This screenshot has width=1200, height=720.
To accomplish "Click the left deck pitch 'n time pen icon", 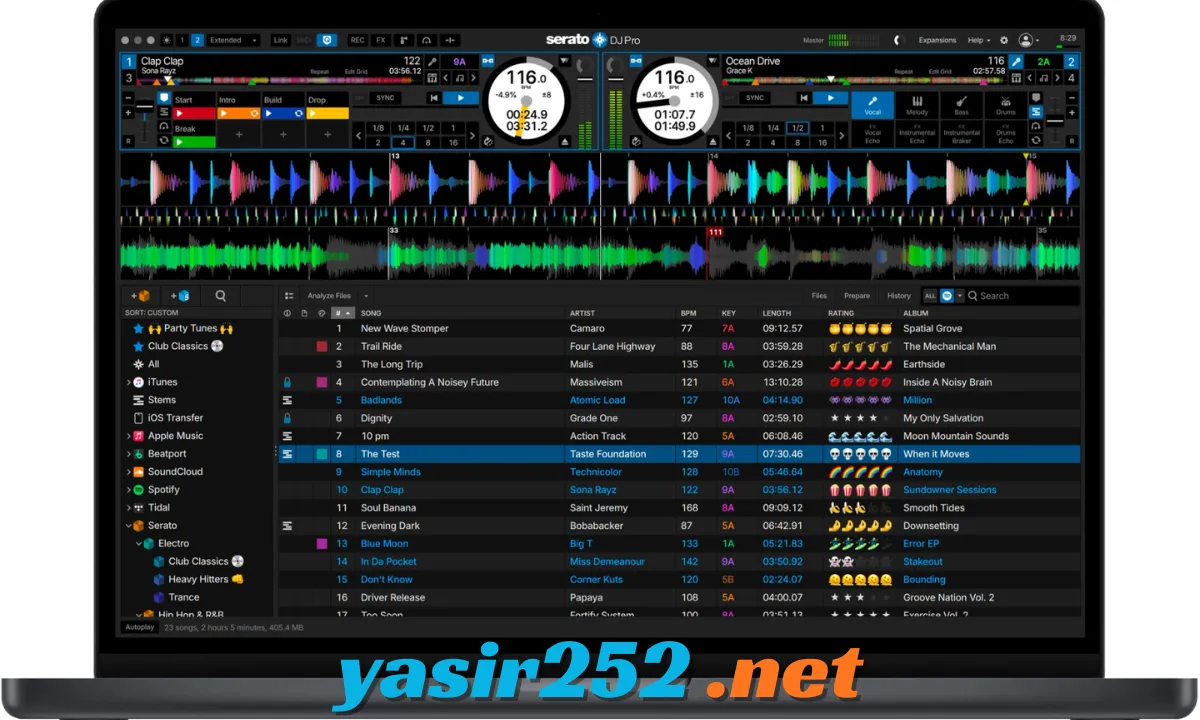I will click(433, 62).
